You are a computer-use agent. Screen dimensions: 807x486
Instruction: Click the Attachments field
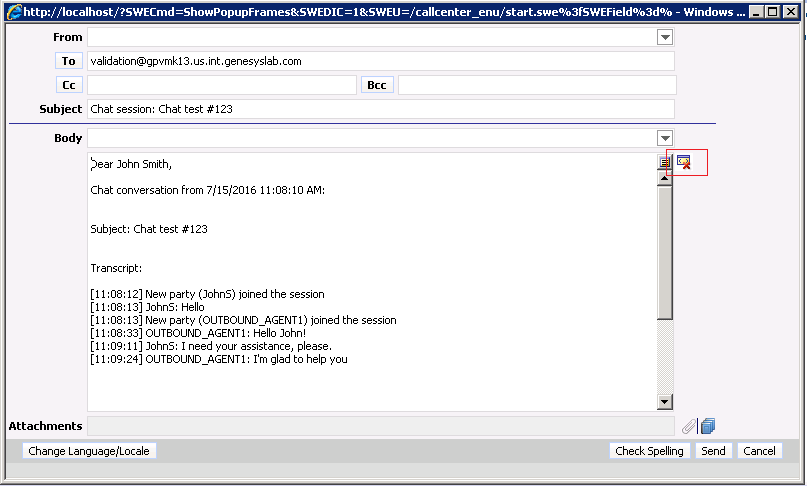[381, 426]
